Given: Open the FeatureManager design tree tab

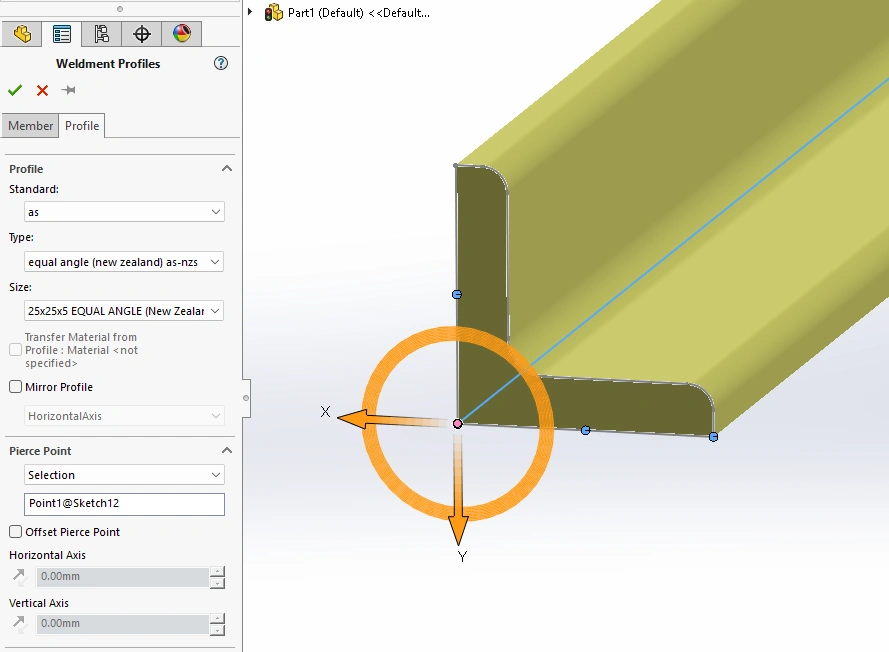Looking at the screenshot, I should tap(22, 34).
